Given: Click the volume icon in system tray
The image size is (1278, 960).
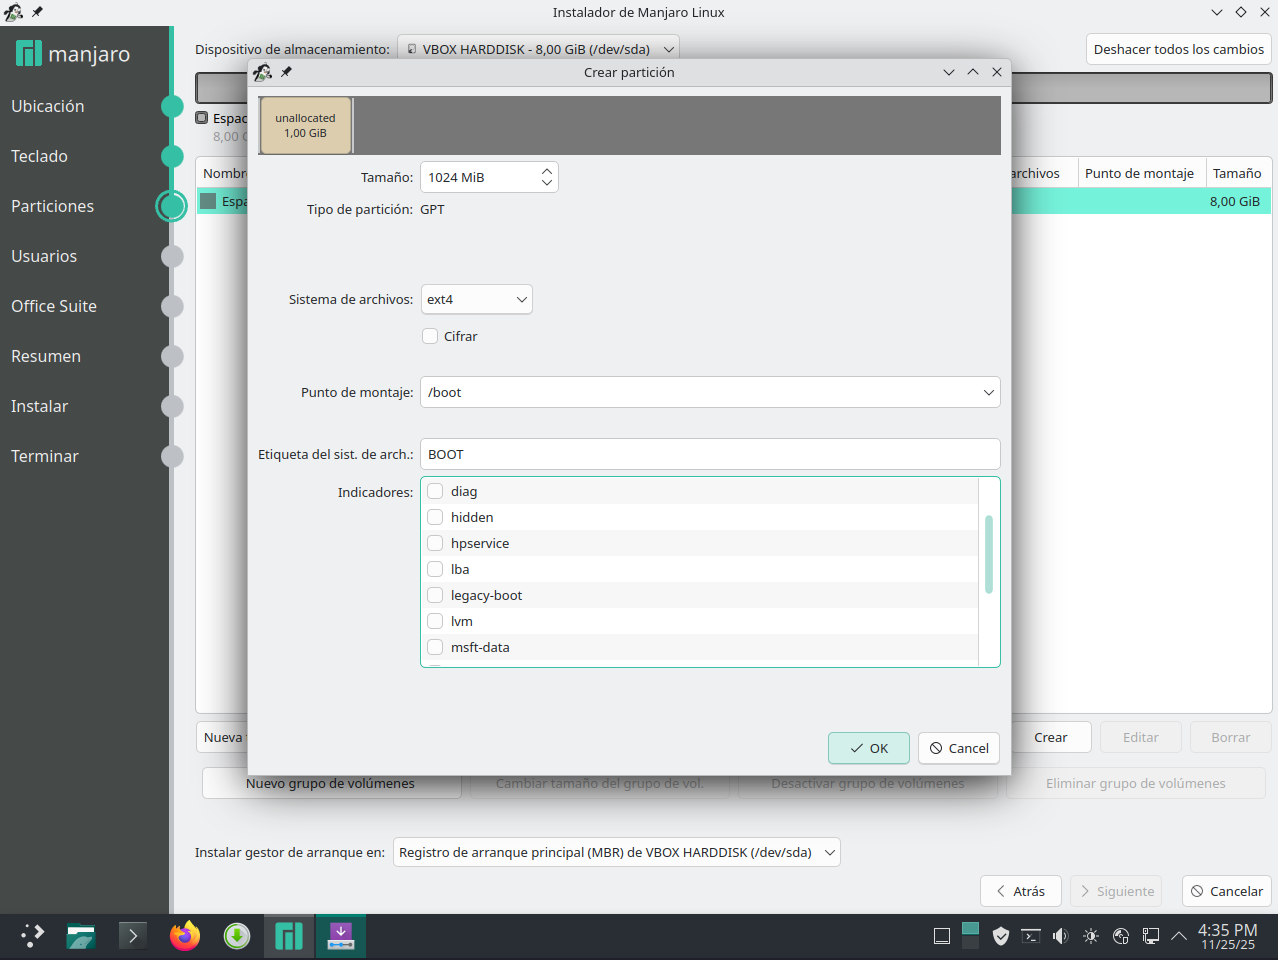Looking at the screenshot, I should [x=1061, y=936].
